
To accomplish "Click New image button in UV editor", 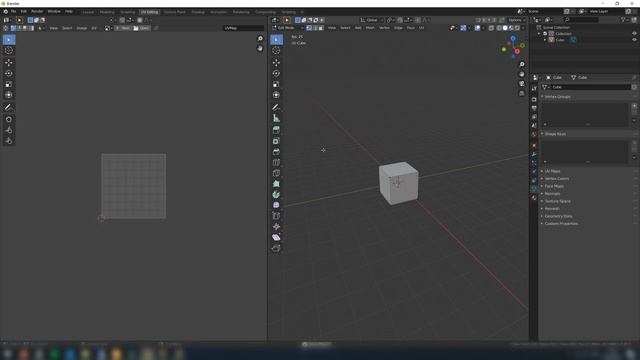I will click(x=122, y=28).
